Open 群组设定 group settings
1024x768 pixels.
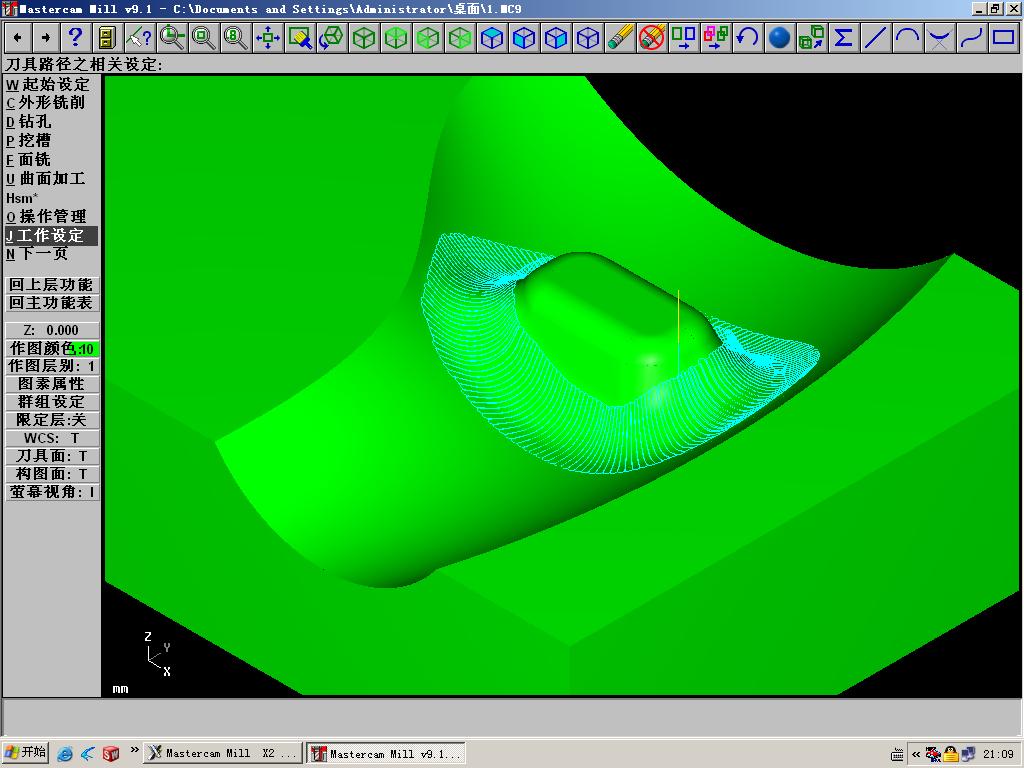[x=52, y=402]
